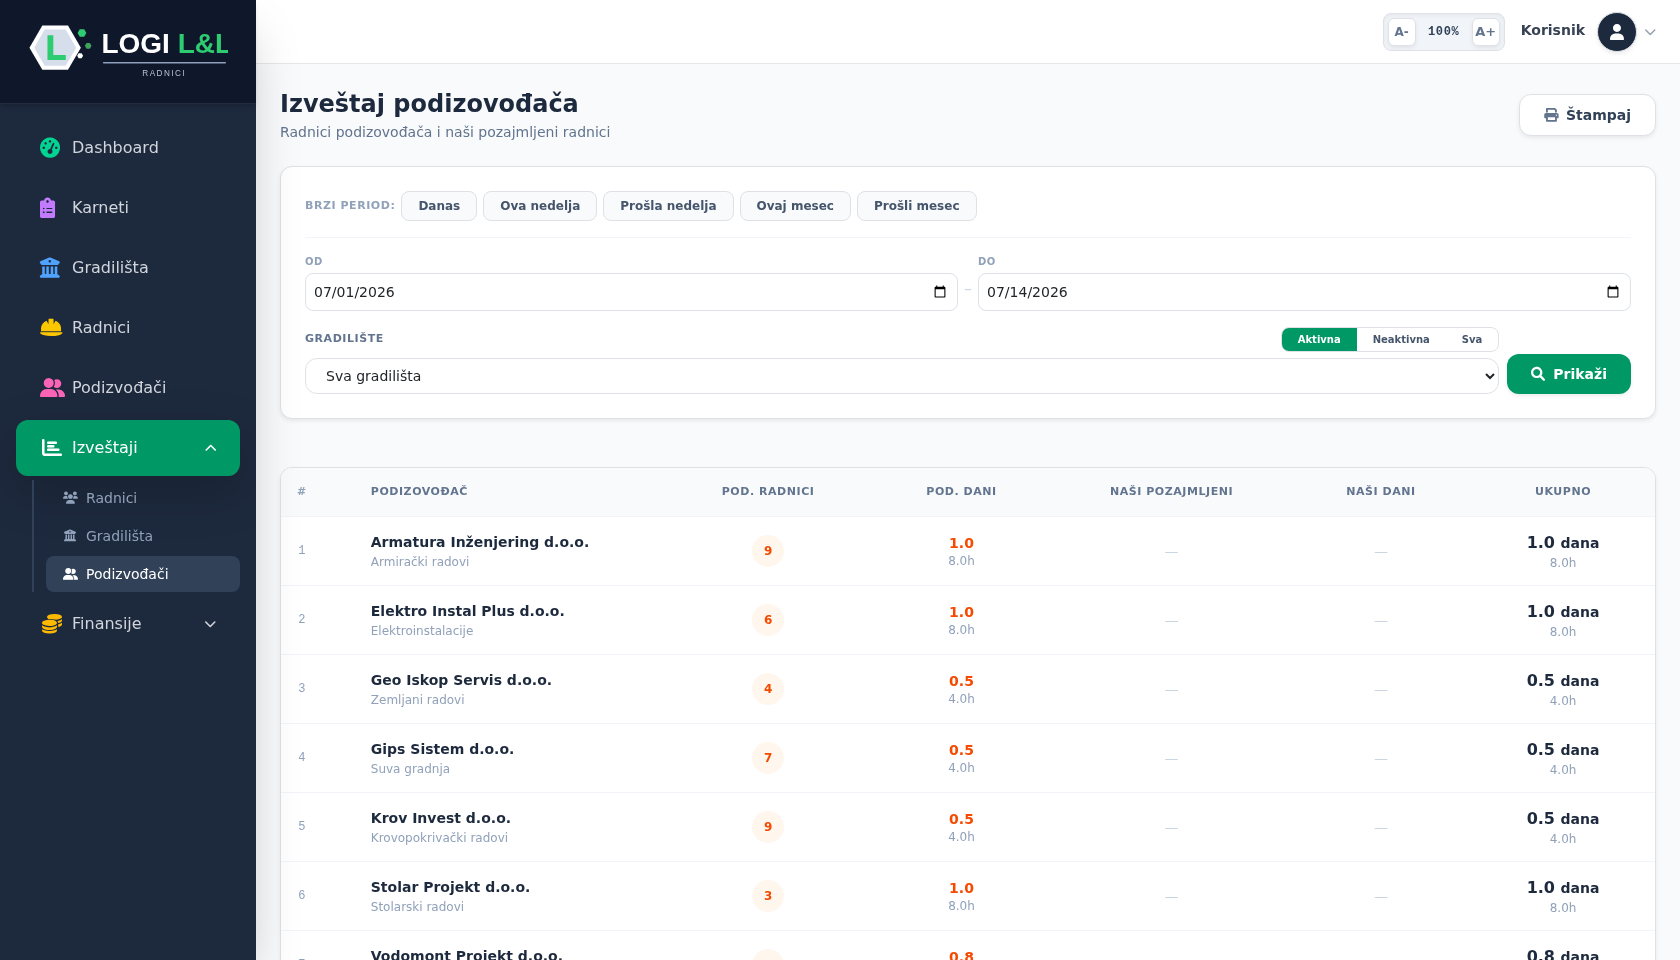
Task: Open the Dashboard gauge icon
Action: pos(50,148)
